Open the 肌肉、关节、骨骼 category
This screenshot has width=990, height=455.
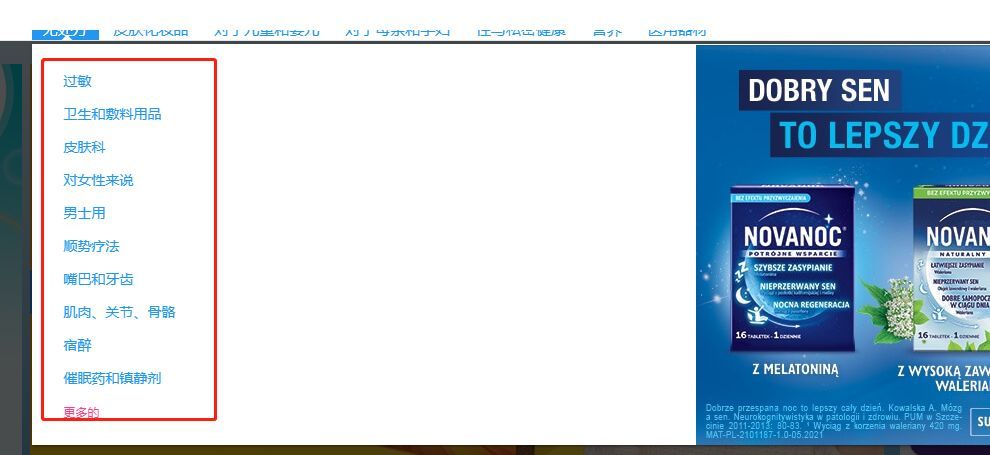119,312
